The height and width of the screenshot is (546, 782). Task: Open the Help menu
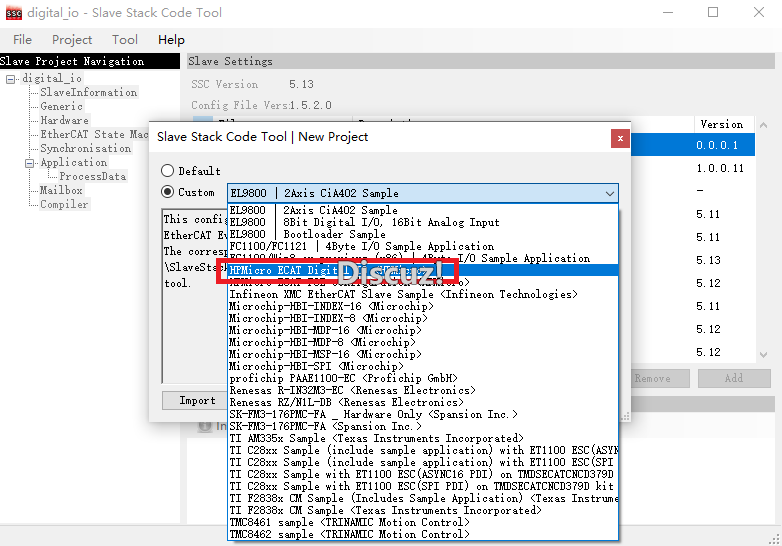(171, 39)
